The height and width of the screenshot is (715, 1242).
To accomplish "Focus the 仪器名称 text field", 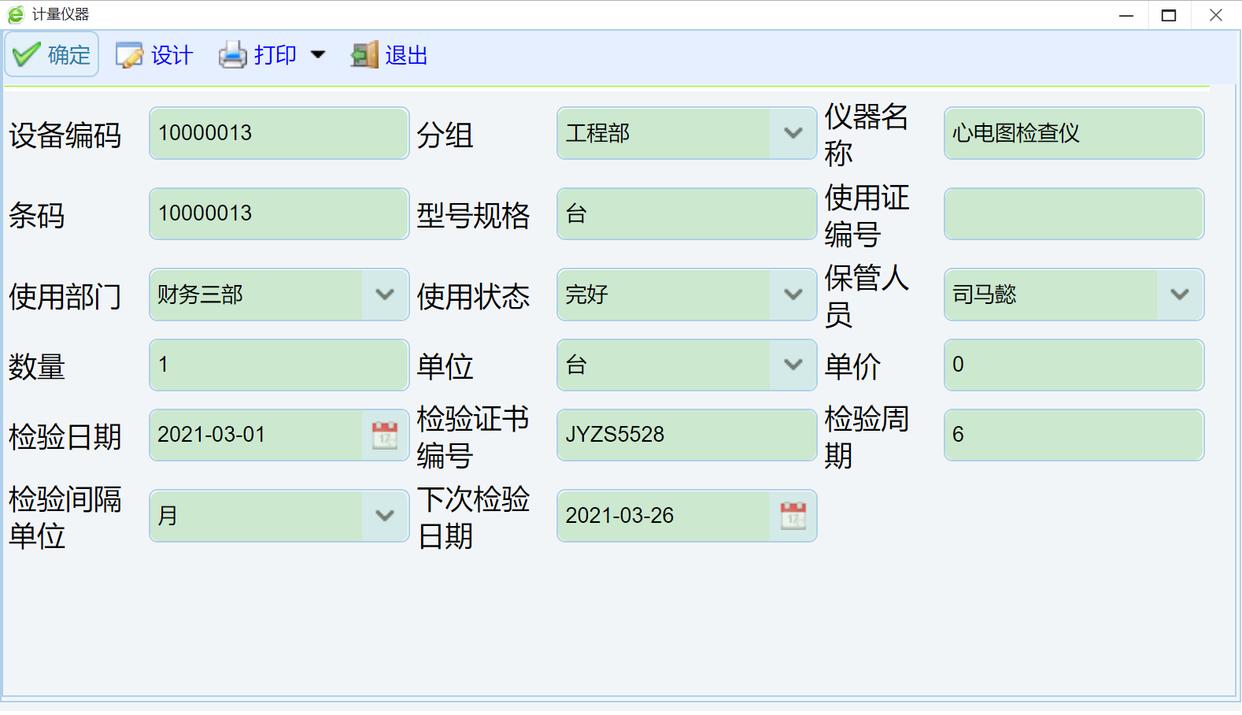I will point(1073,133).
